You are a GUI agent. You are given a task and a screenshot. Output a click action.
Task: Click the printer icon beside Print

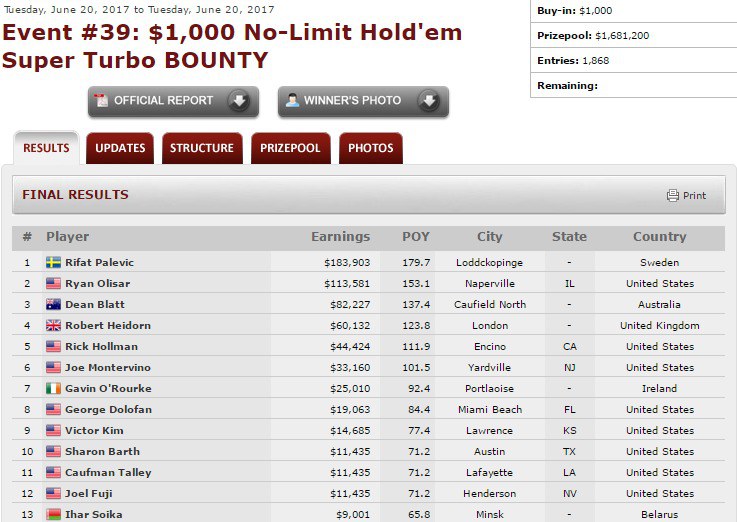pos(673,196)
